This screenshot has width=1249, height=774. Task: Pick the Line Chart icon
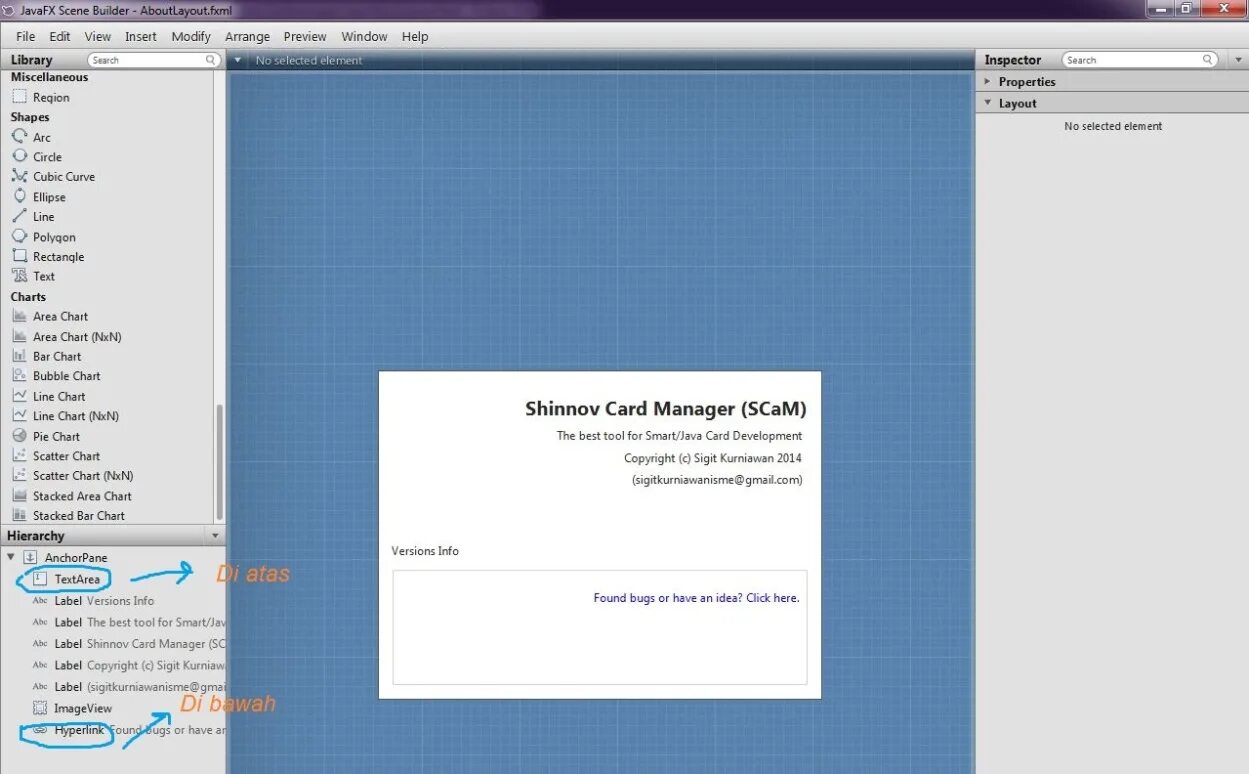(x=19, y=396)
